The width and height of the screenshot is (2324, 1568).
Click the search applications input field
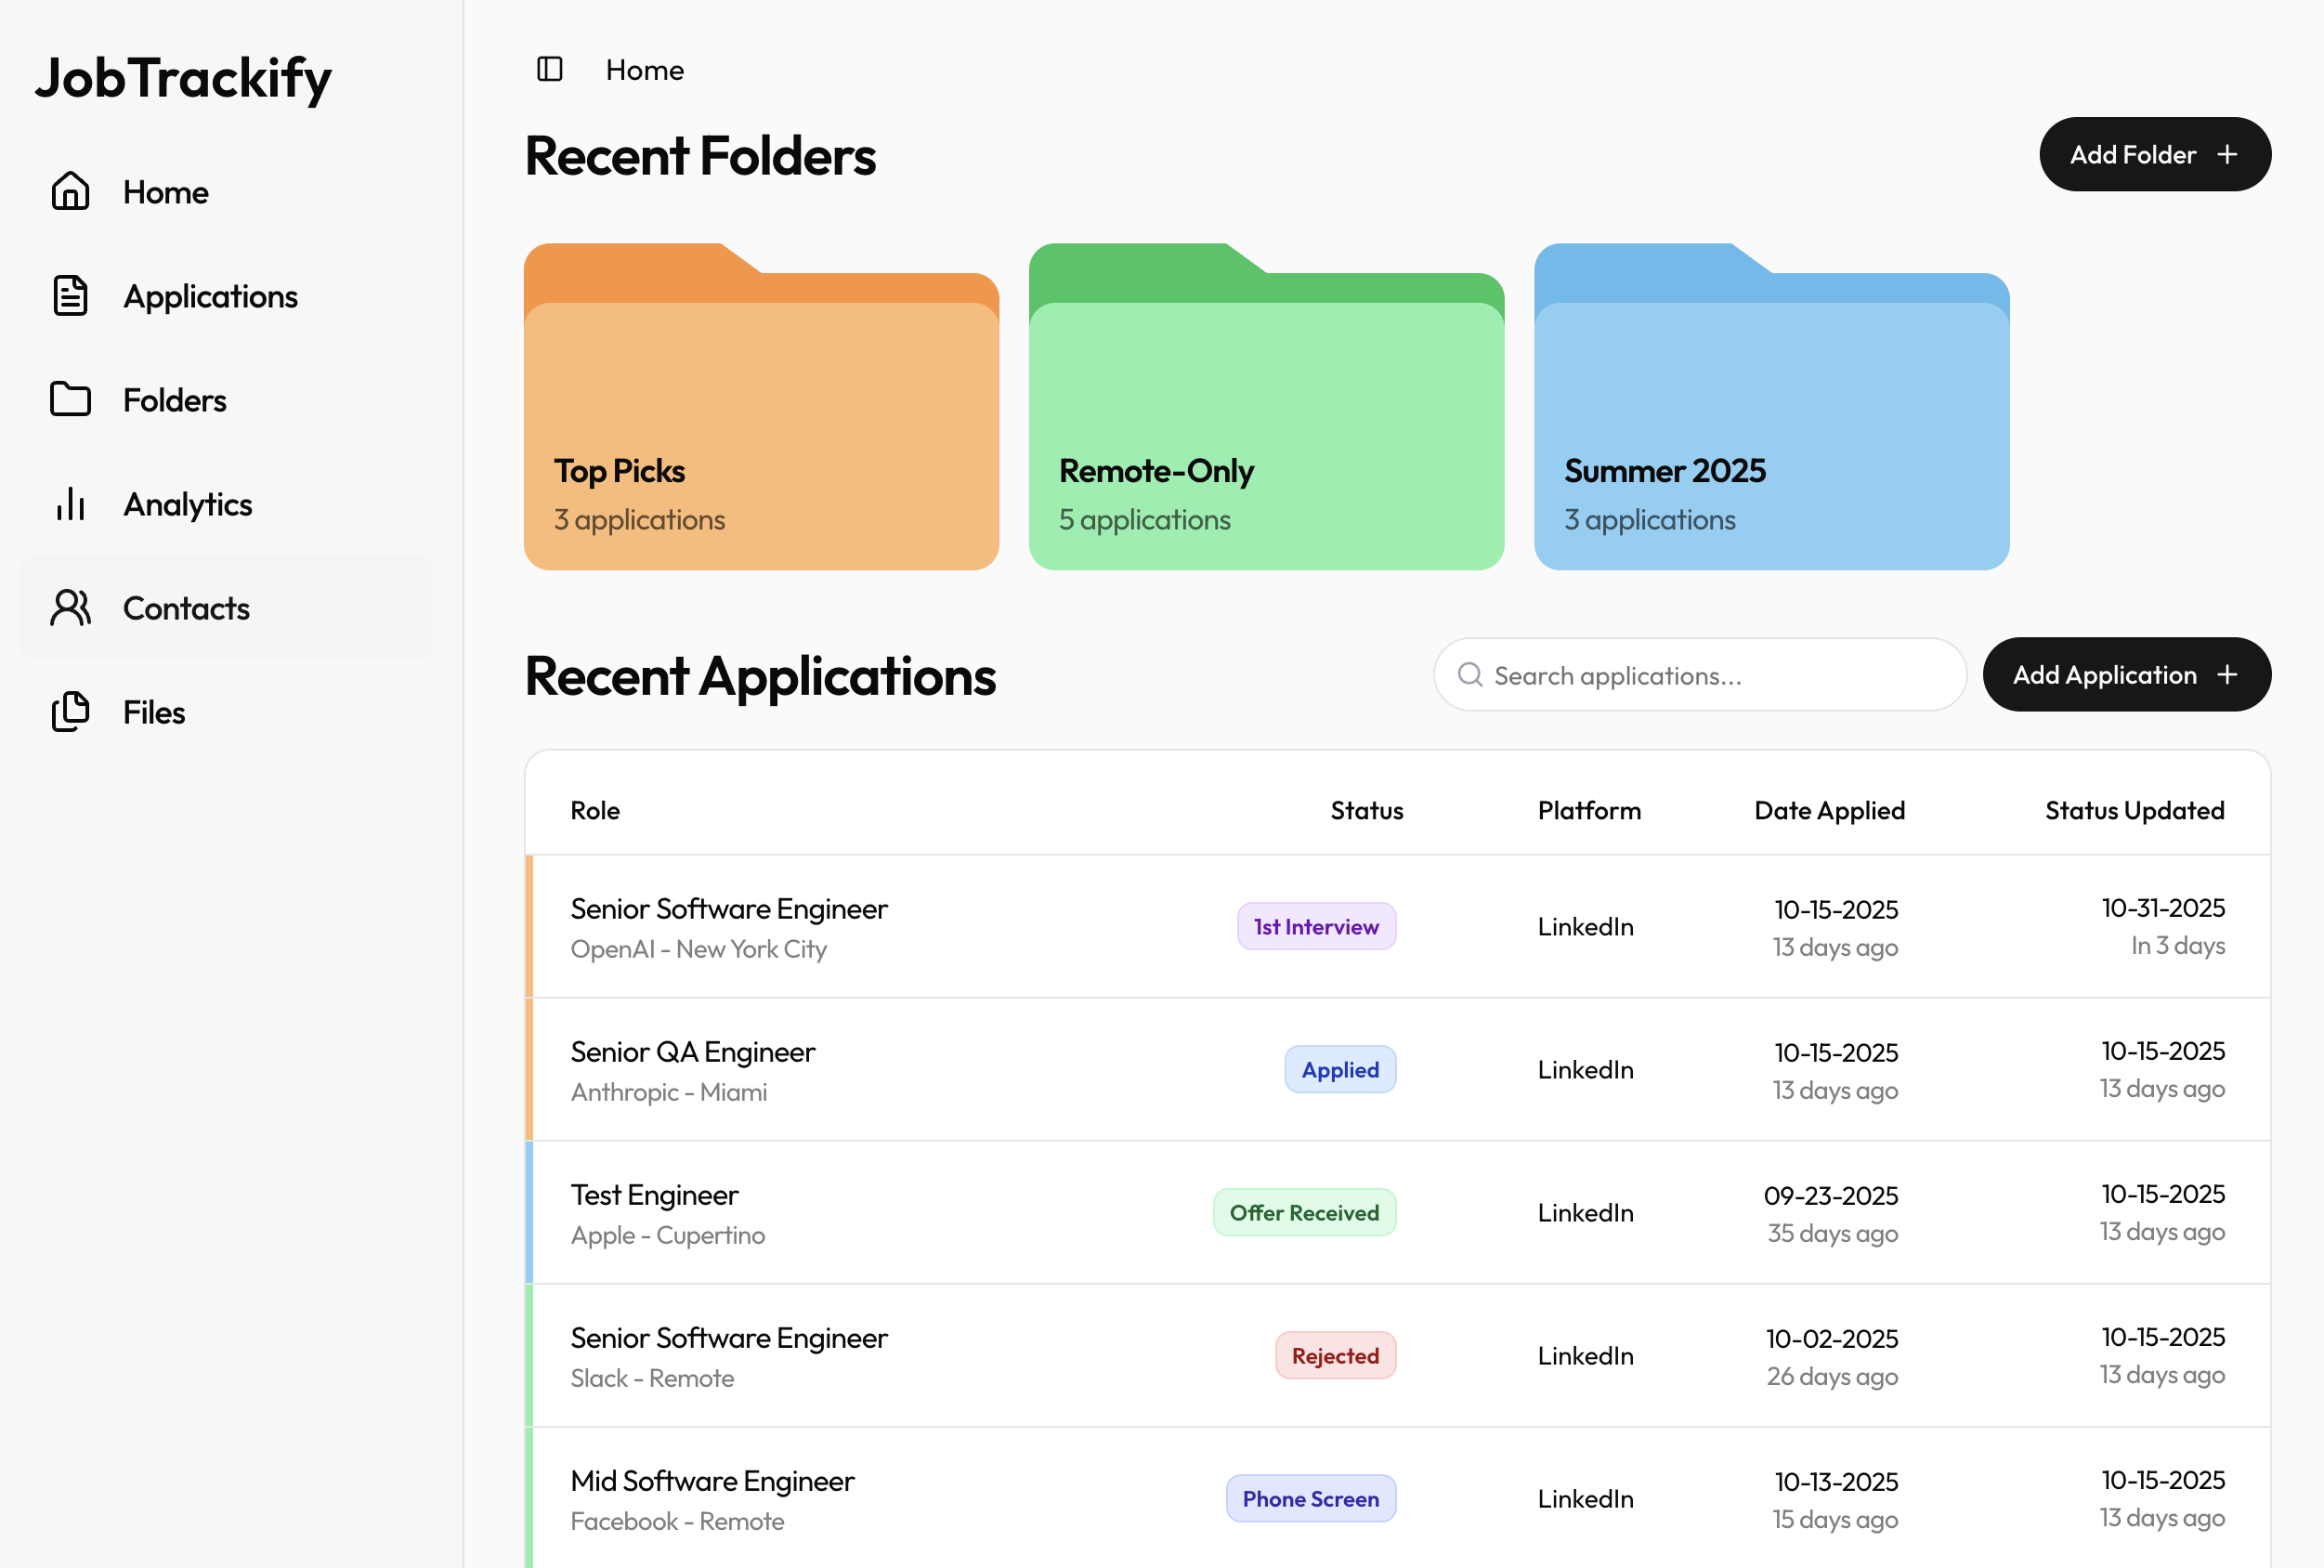click(1700, 675)
